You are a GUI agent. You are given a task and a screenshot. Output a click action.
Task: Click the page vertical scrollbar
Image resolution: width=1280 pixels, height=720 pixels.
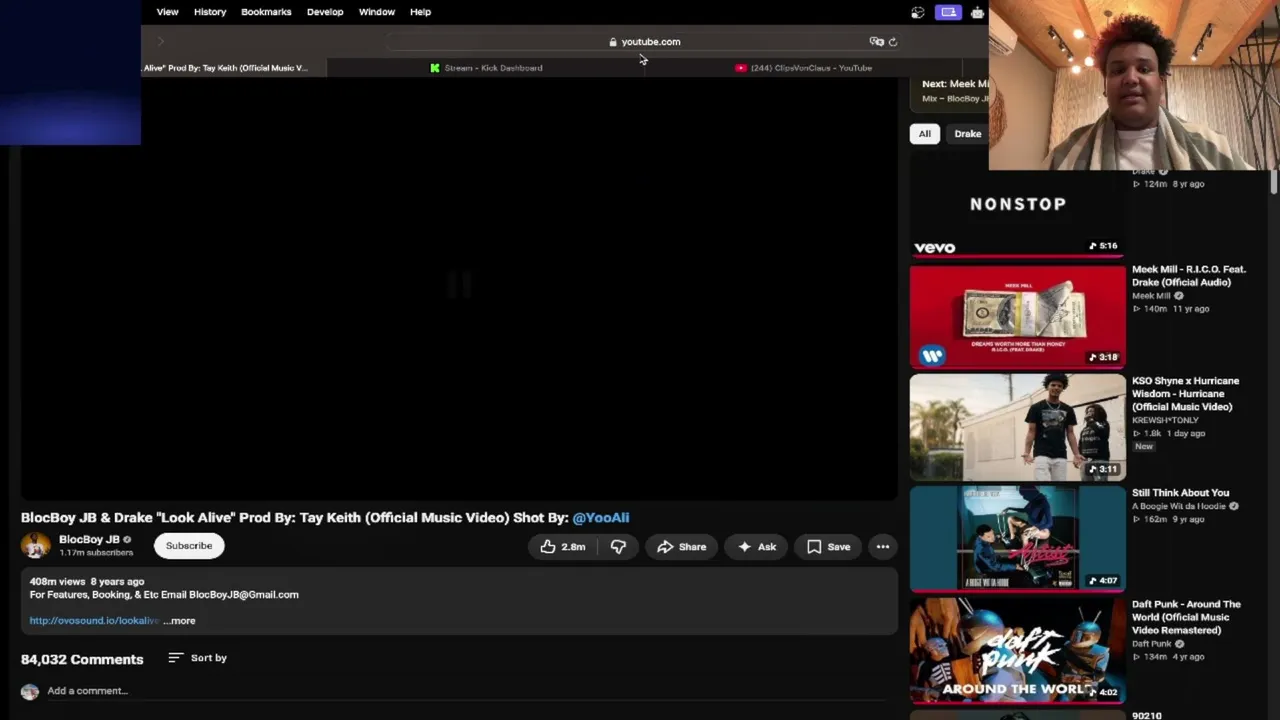coord(1274,182)
